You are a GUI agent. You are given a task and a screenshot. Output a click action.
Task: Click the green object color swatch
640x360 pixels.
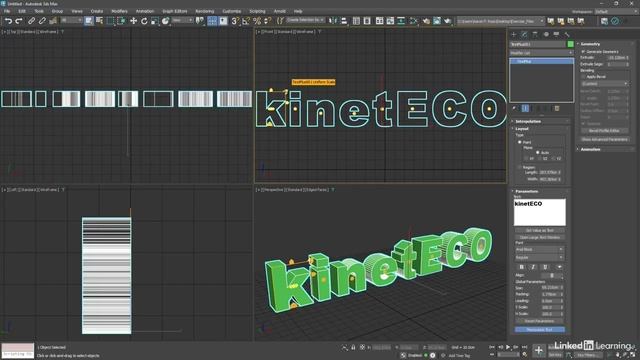(570, 44)
